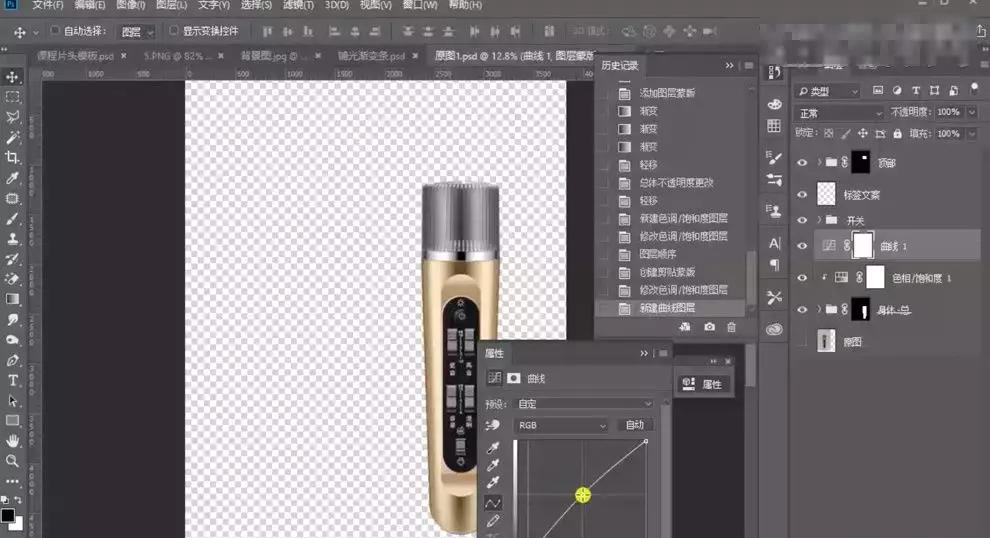Screen dimensions: 990x538
Task: Select history state 创建剪贴蒙版
Action: (x=667, y=272)
